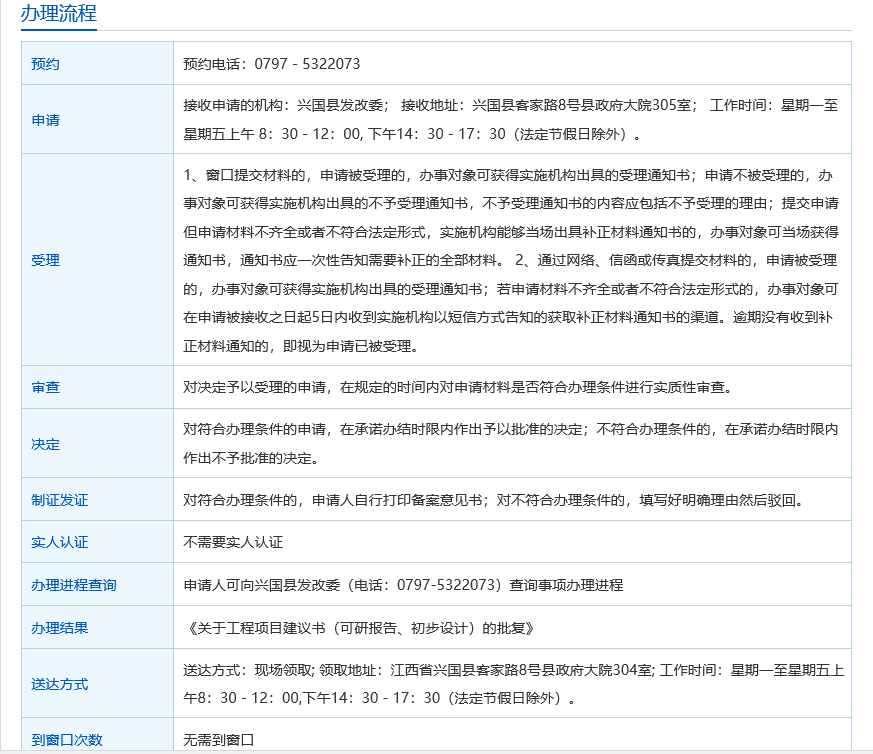Click the 接收申请的机构 address description
The width and height of the screenshot is (873, 754).
(510, 119)
